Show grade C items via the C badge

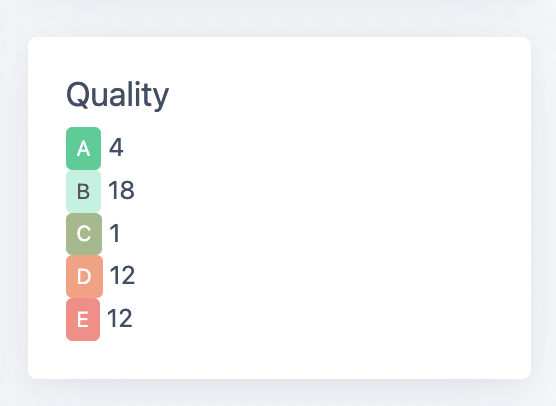(84, 234)
